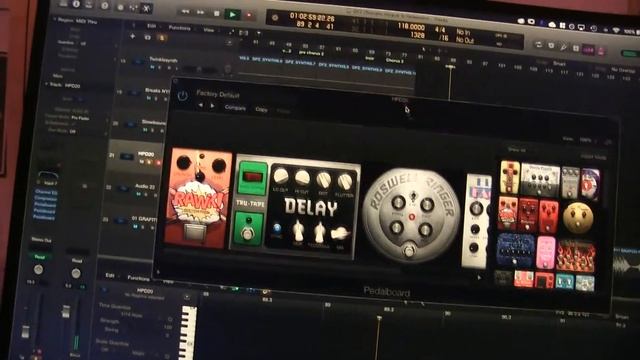Select the yellow pedal in pedal browser
The height and width of the screenshot is (360, 640).
click(x=510, y=177)
